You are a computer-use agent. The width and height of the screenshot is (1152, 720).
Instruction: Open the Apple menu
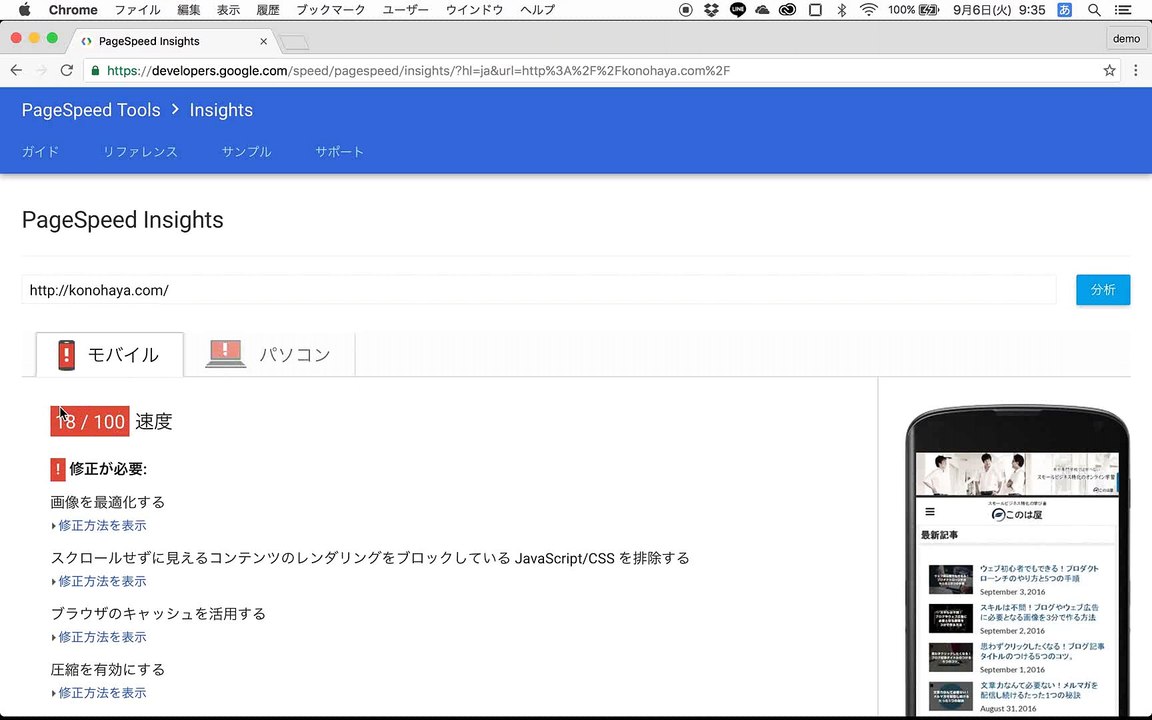pos(24,10)
